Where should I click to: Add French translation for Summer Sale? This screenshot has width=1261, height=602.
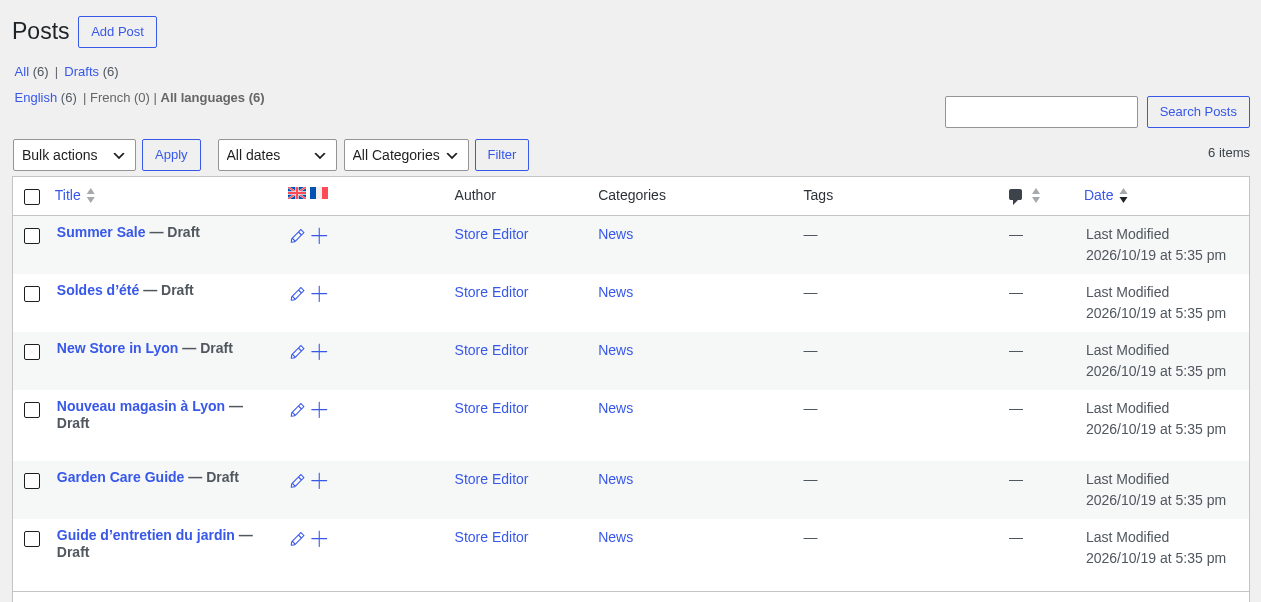click(x=319, y=236)
